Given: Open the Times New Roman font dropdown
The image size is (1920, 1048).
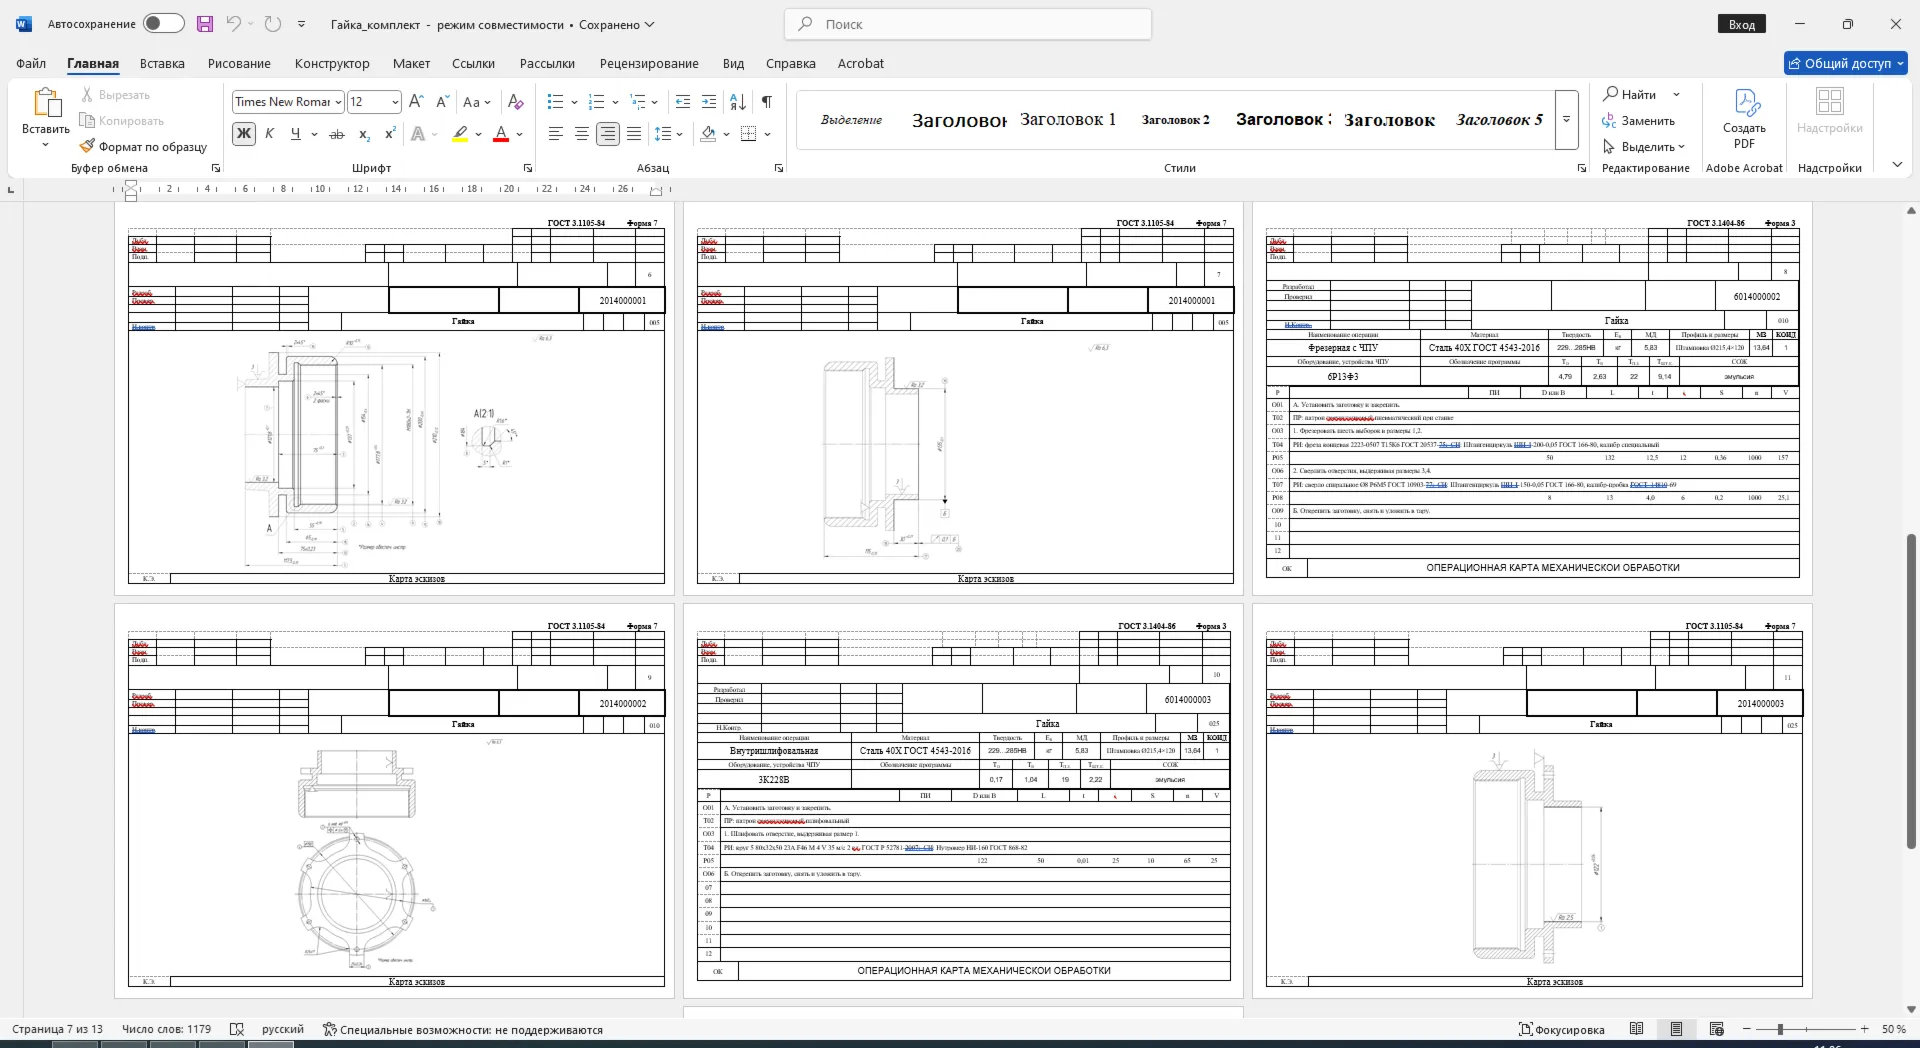Looking at the screenshot, I should coord(339,102).
